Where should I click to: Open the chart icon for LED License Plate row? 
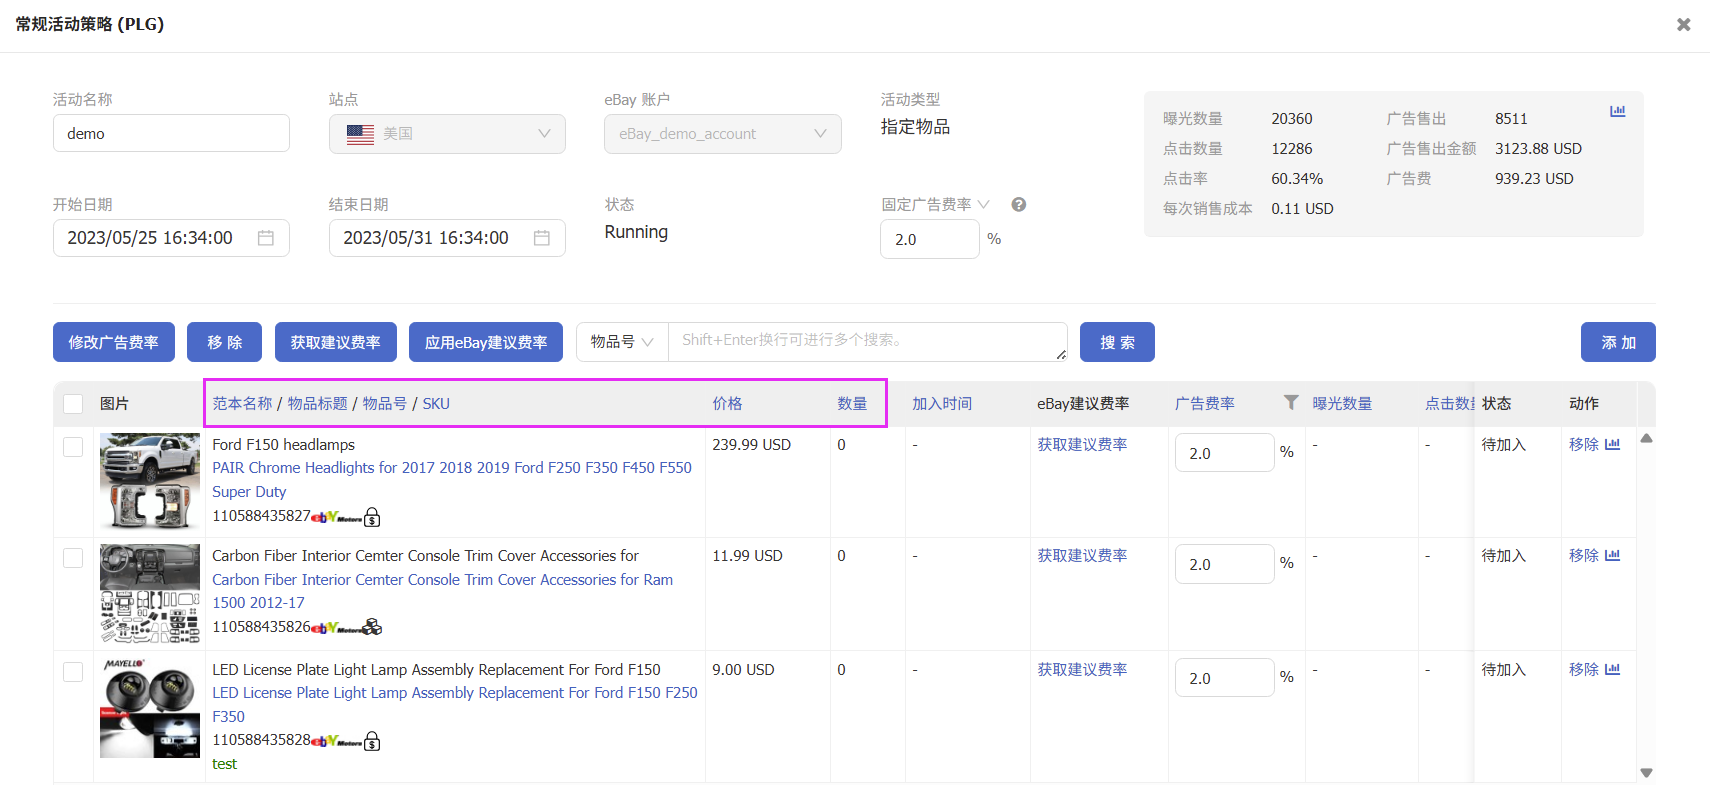click(1612, 669)
